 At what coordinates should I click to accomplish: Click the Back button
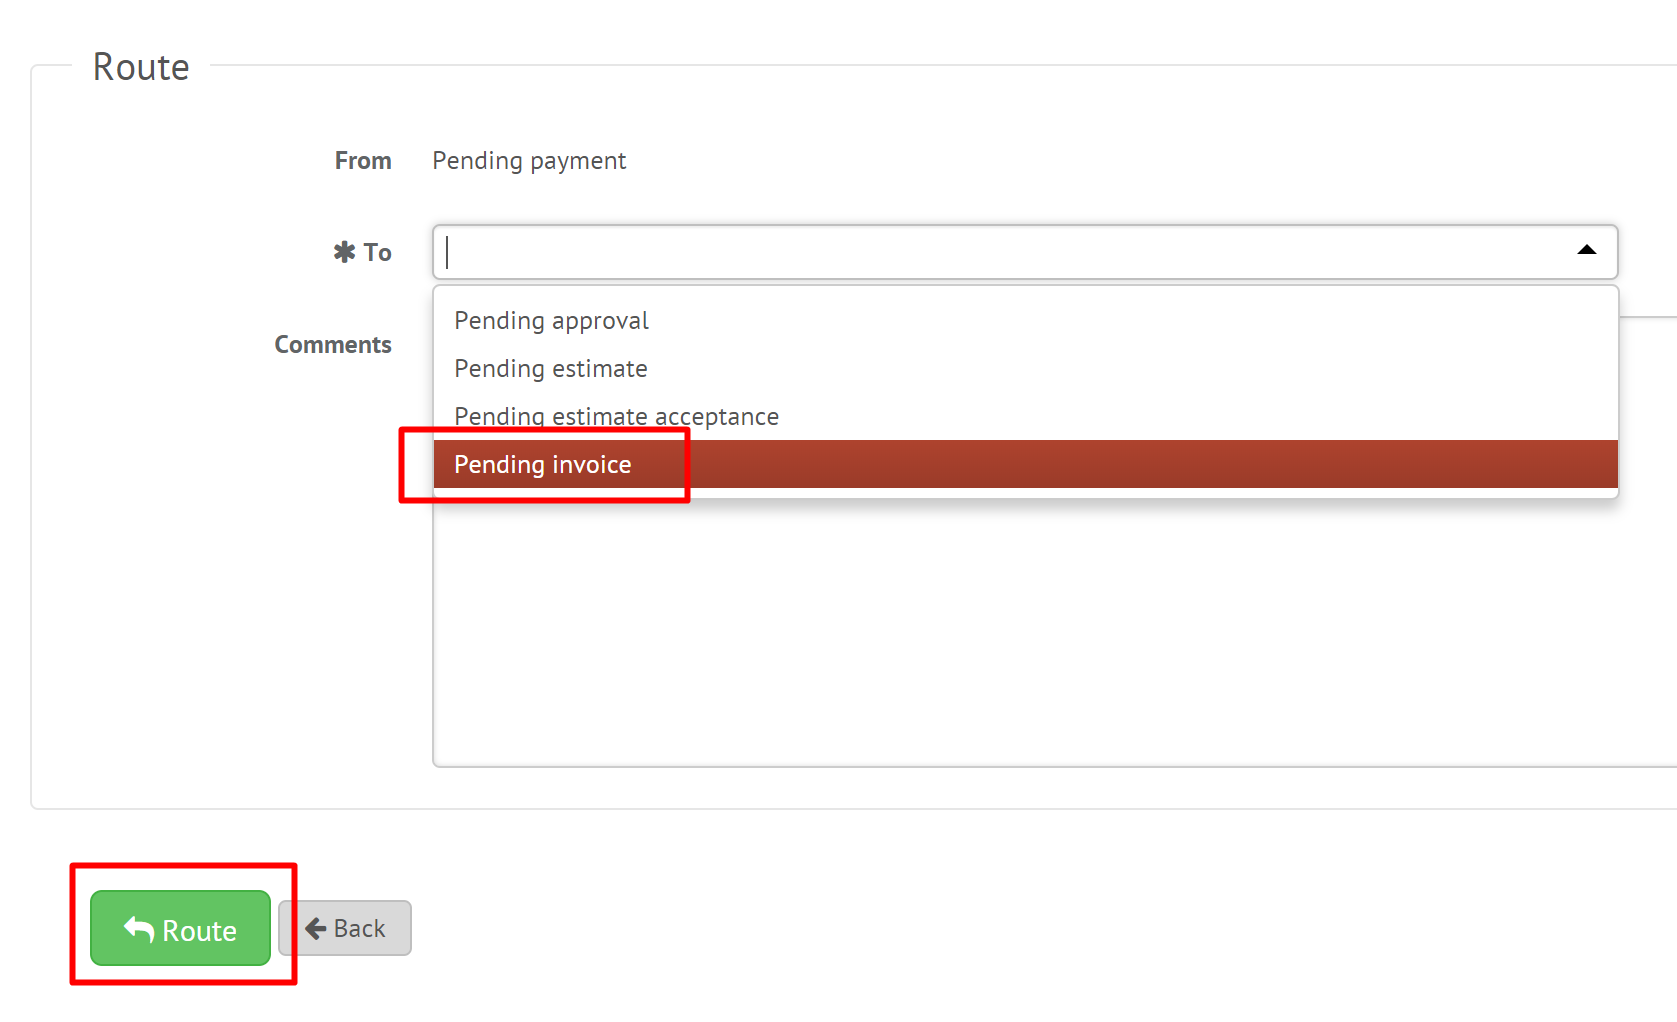point(345,928)
